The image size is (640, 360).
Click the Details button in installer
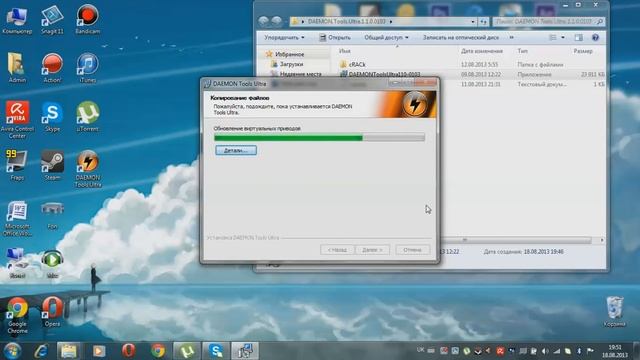(236, 150)
